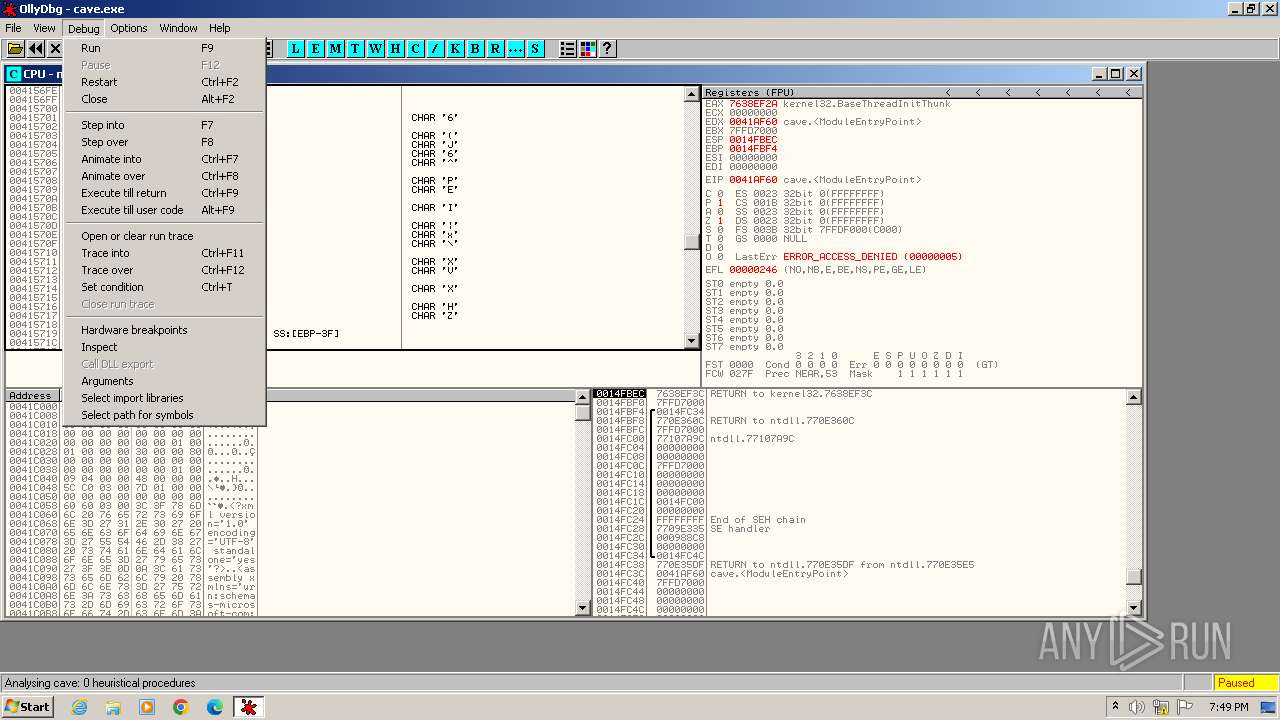
Task: Show Threads window (T button)
Action: coord(356,48)
